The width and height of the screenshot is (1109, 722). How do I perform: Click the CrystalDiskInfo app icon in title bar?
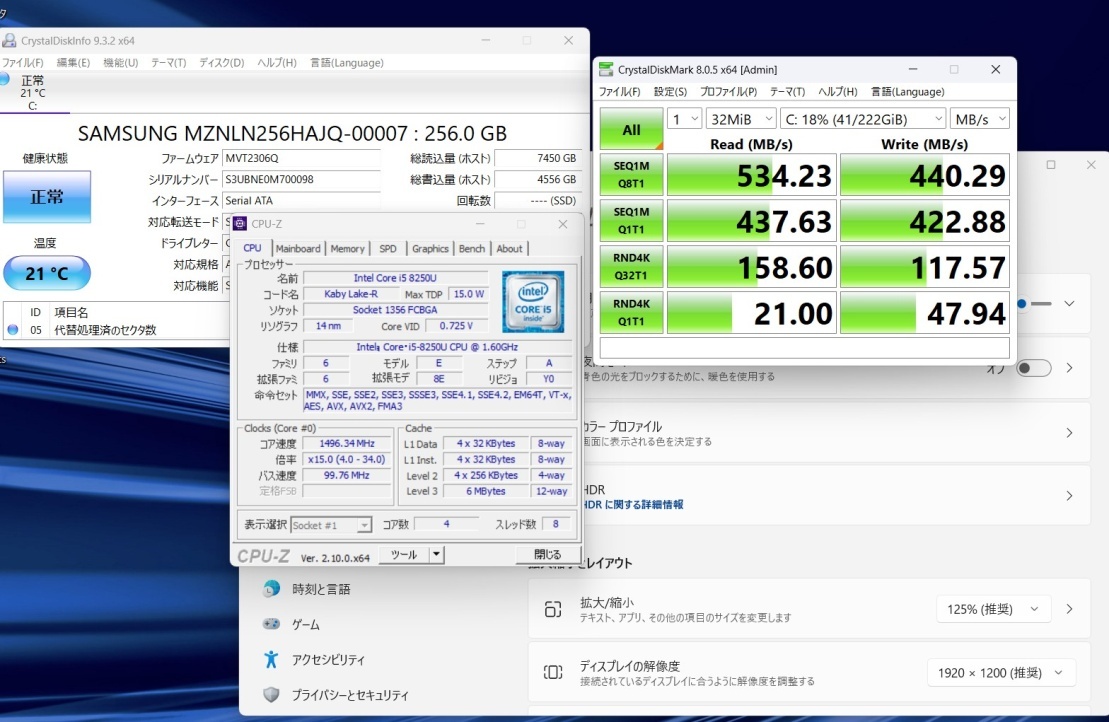[8, 40]
